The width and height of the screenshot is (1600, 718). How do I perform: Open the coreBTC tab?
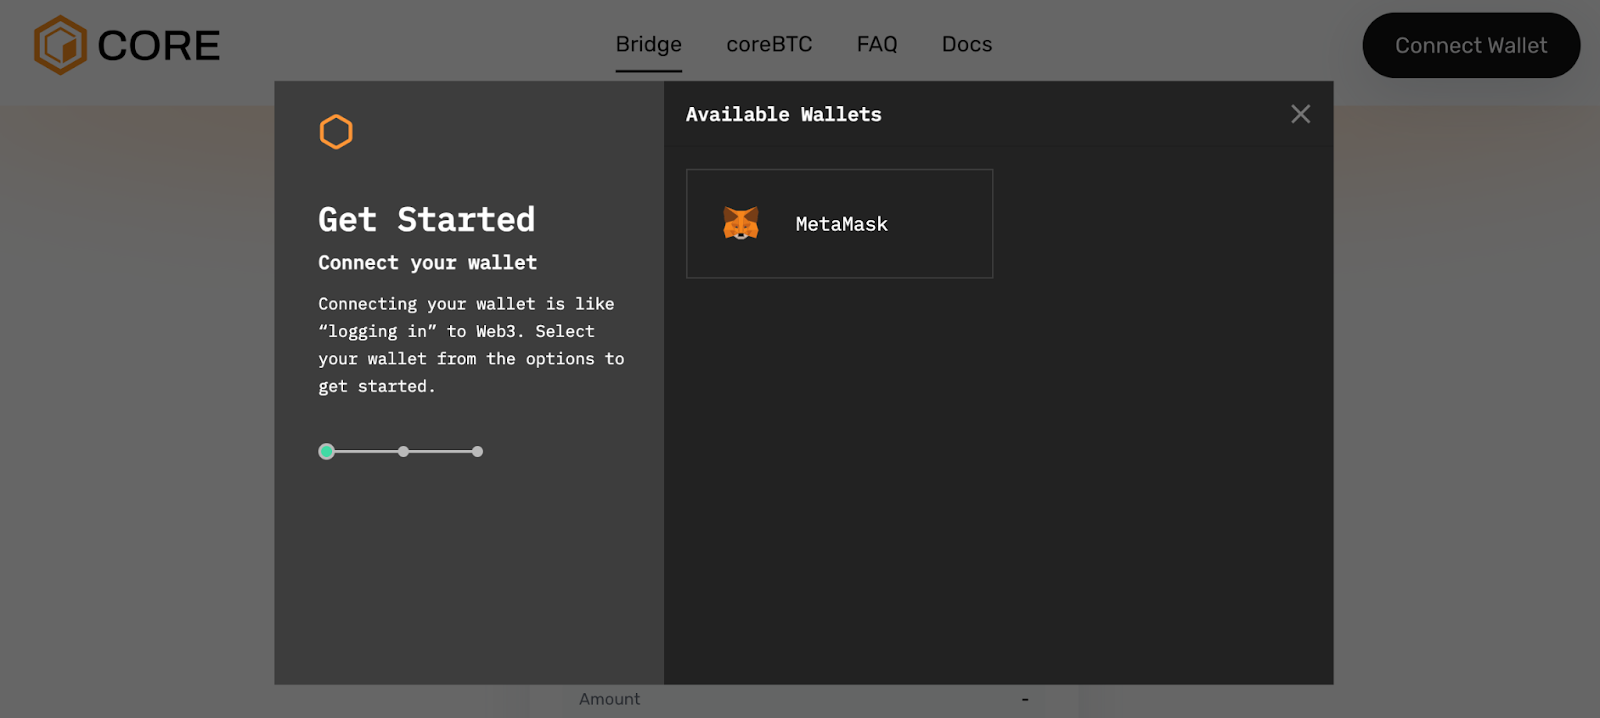[769, 45]
